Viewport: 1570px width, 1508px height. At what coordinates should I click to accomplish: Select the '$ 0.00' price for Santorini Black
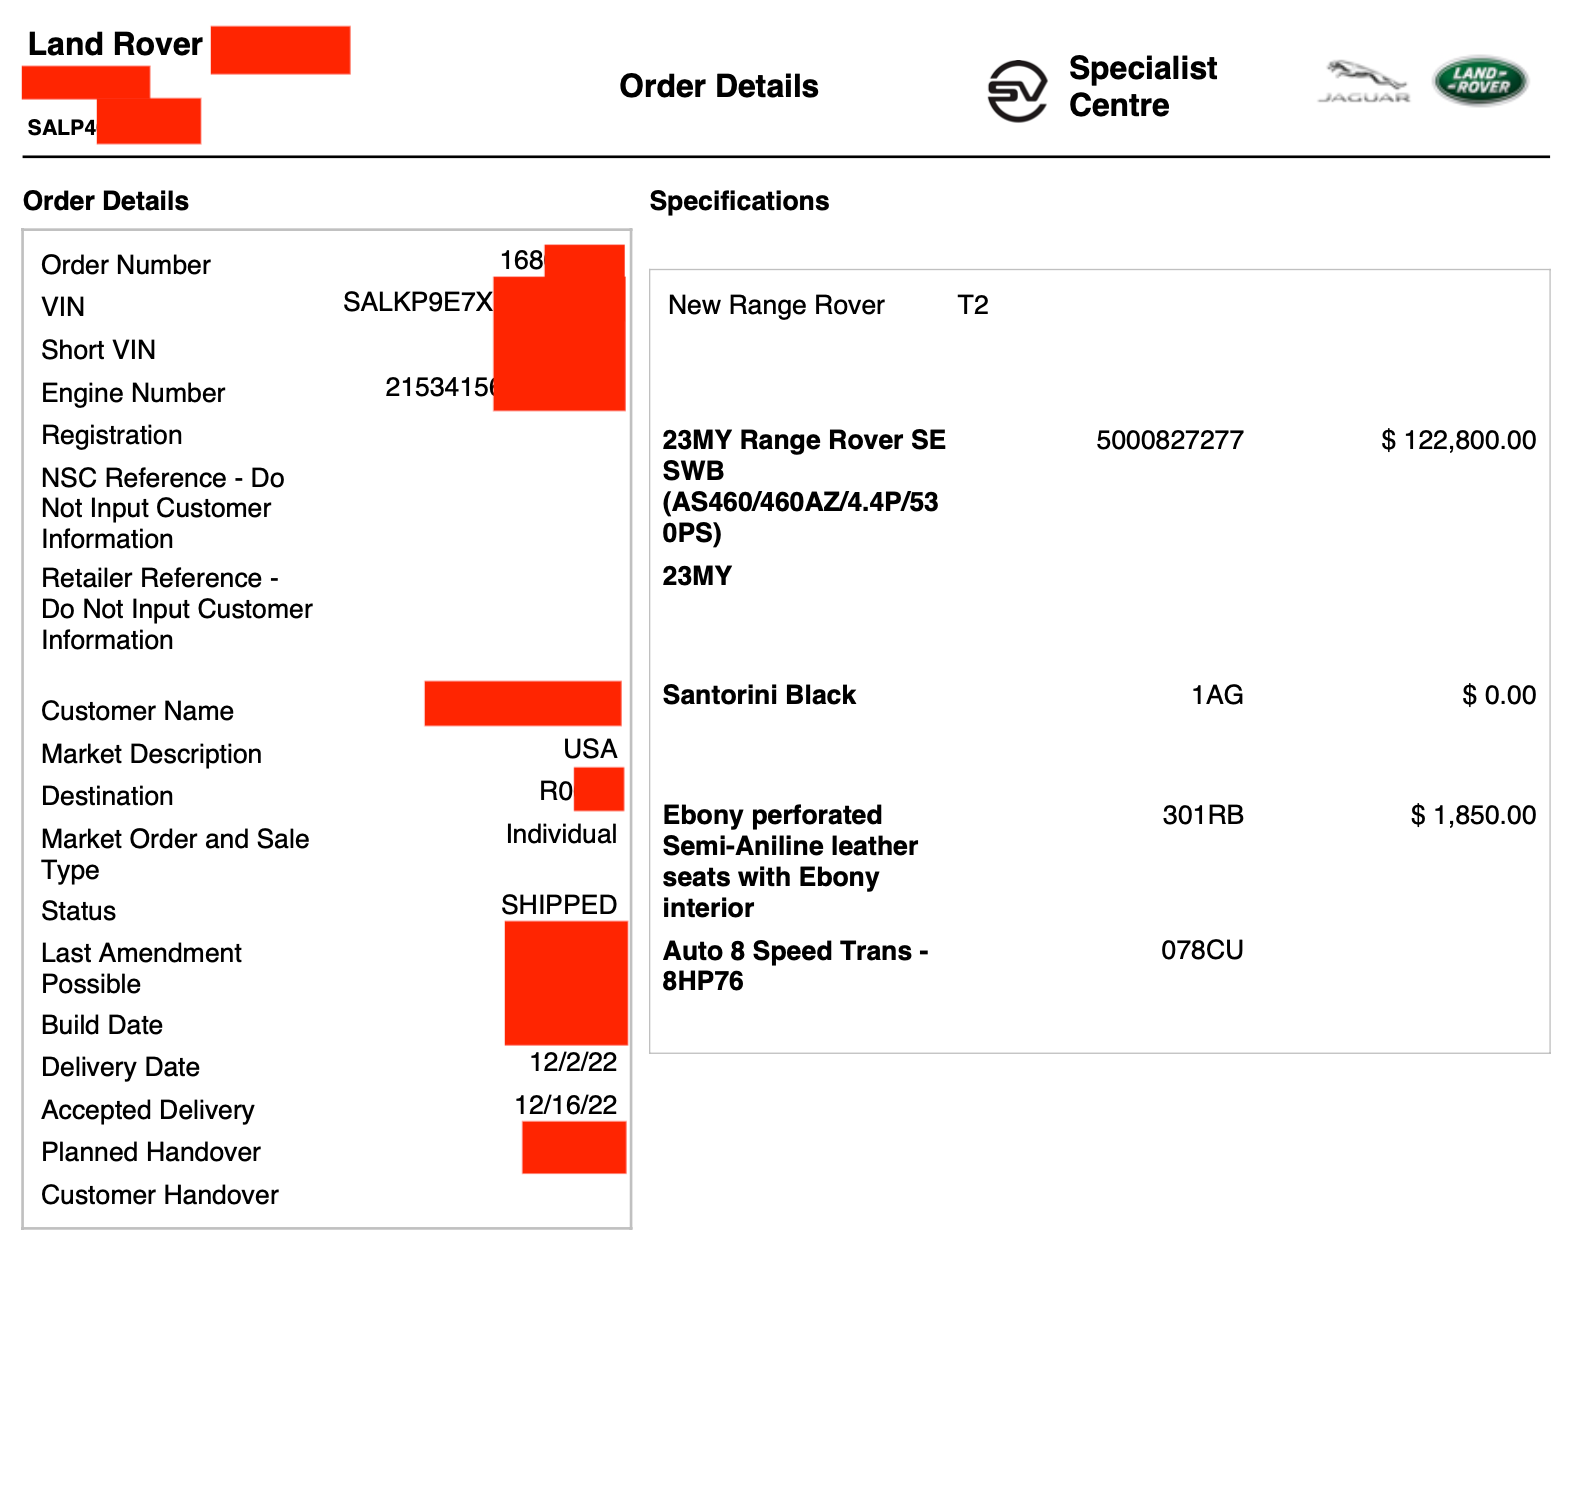[1499, 695]
